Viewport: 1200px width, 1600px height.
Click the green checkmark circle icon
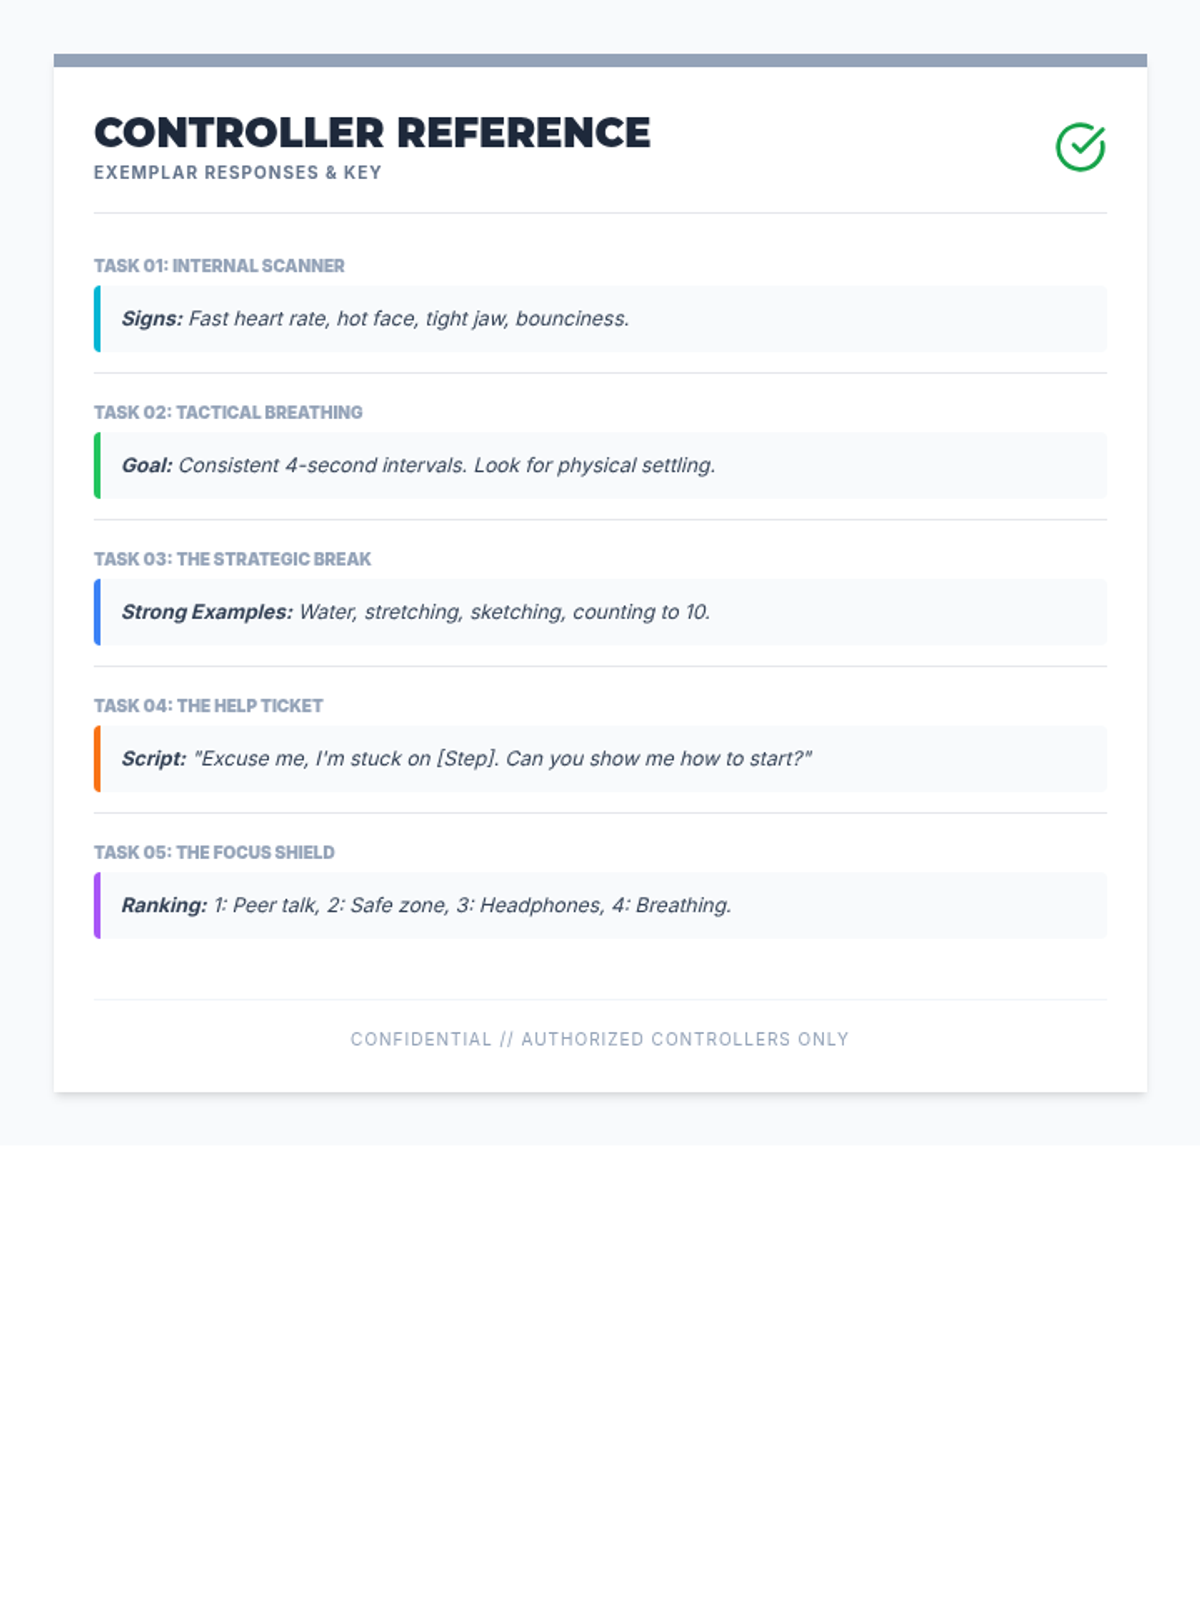tap(1080, 148)
